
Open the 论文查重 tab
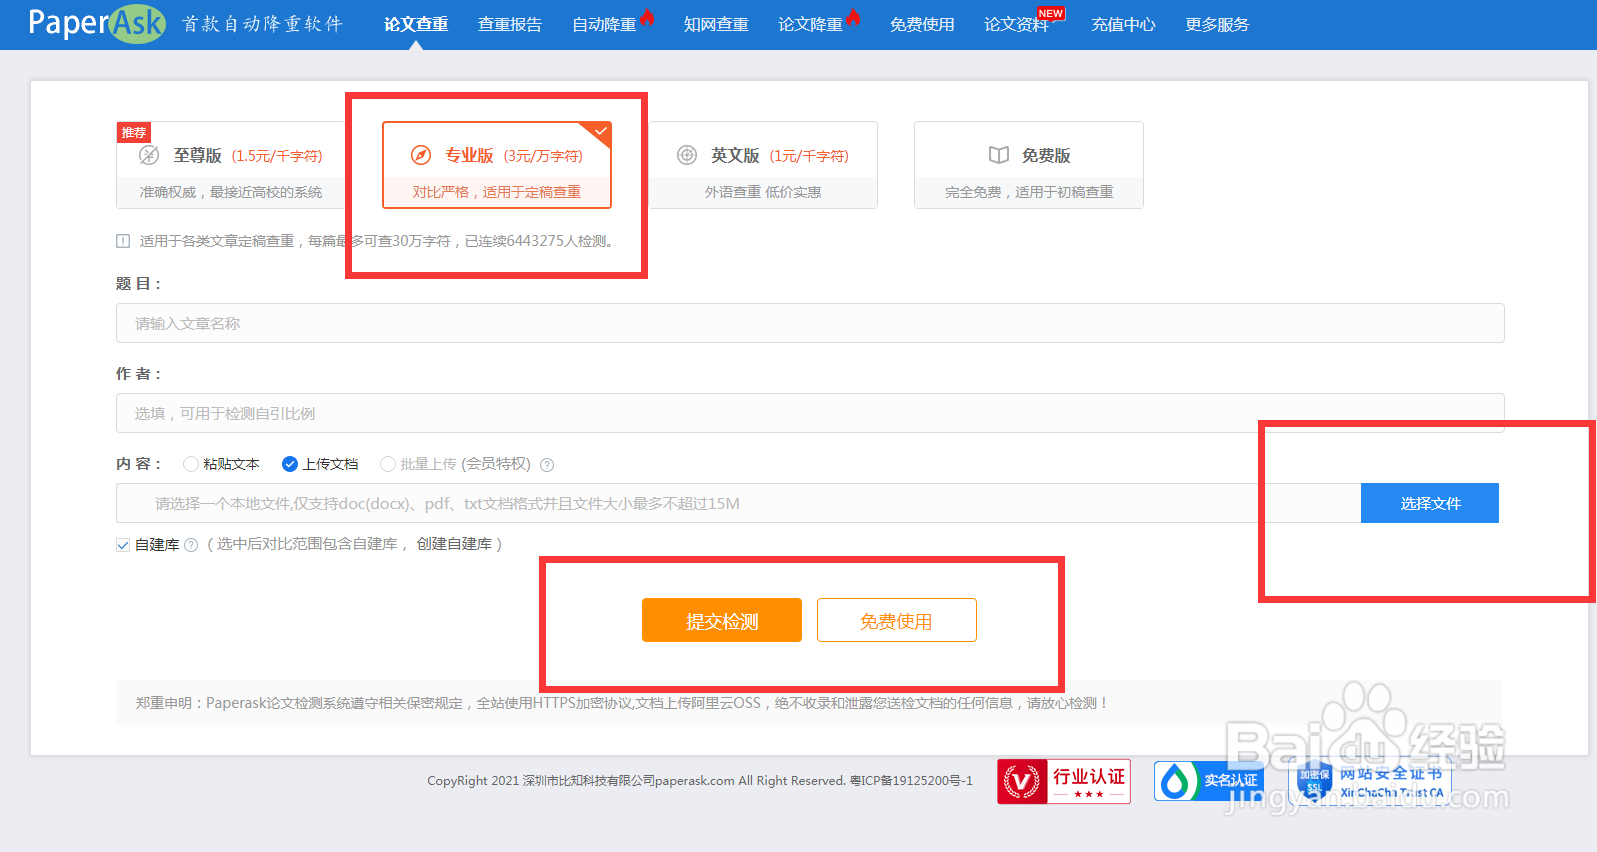pos(416,24)
